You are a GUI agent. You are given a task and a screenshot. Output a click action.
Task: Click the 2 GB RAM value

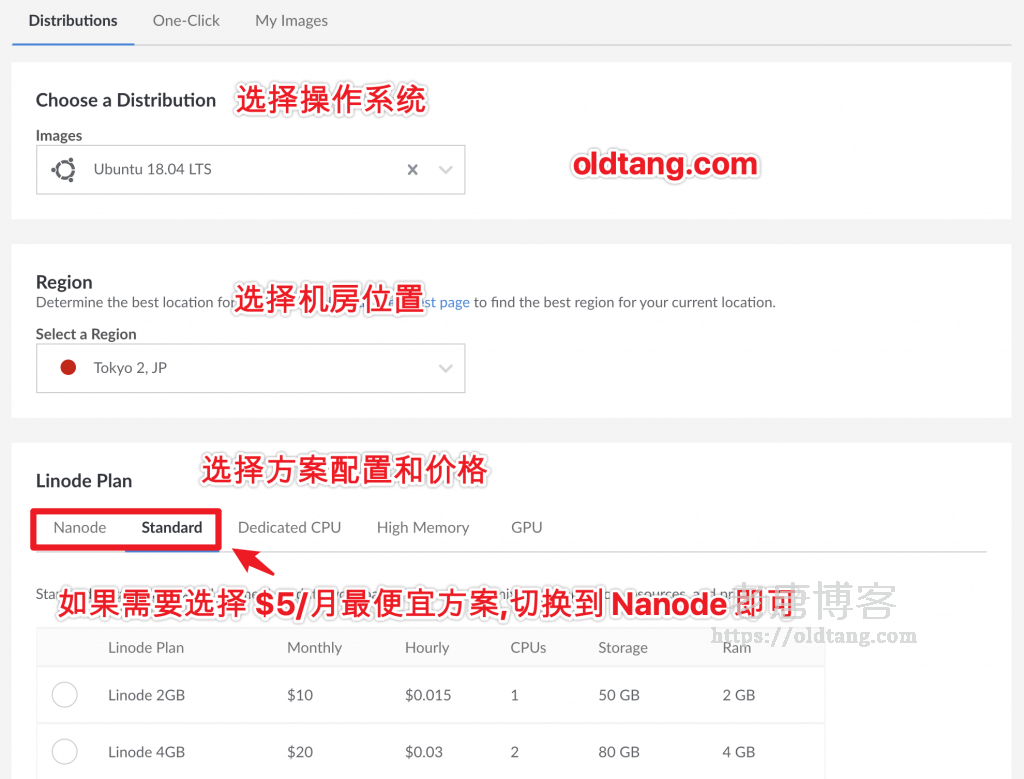pos(739,695)
